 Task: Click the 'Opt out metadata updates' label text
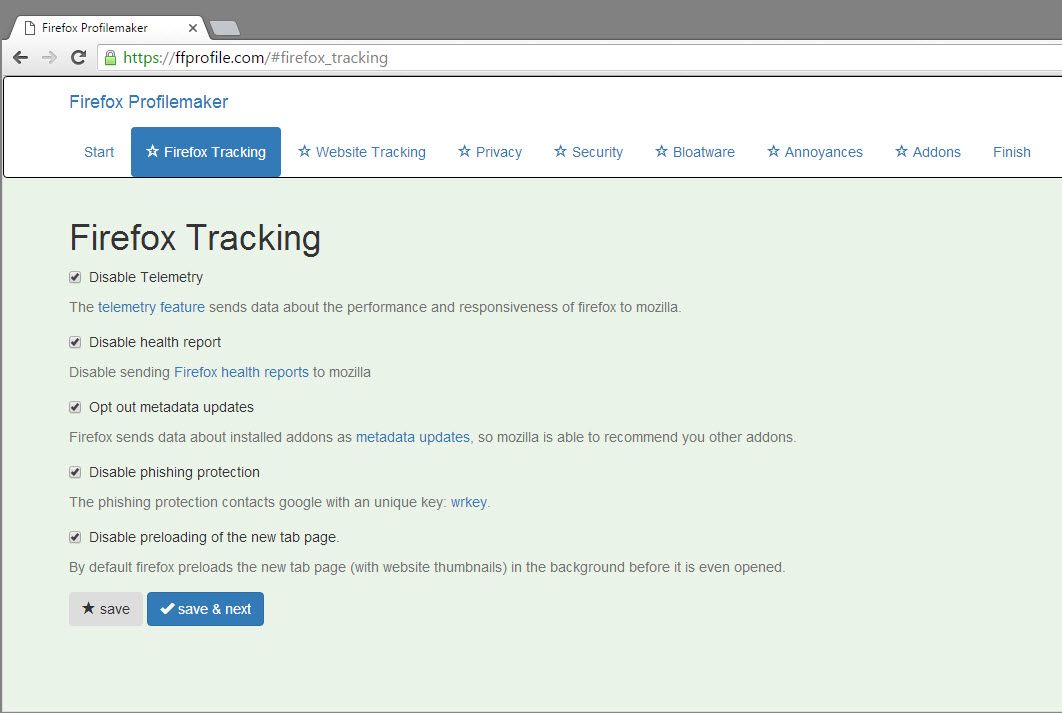171,407
